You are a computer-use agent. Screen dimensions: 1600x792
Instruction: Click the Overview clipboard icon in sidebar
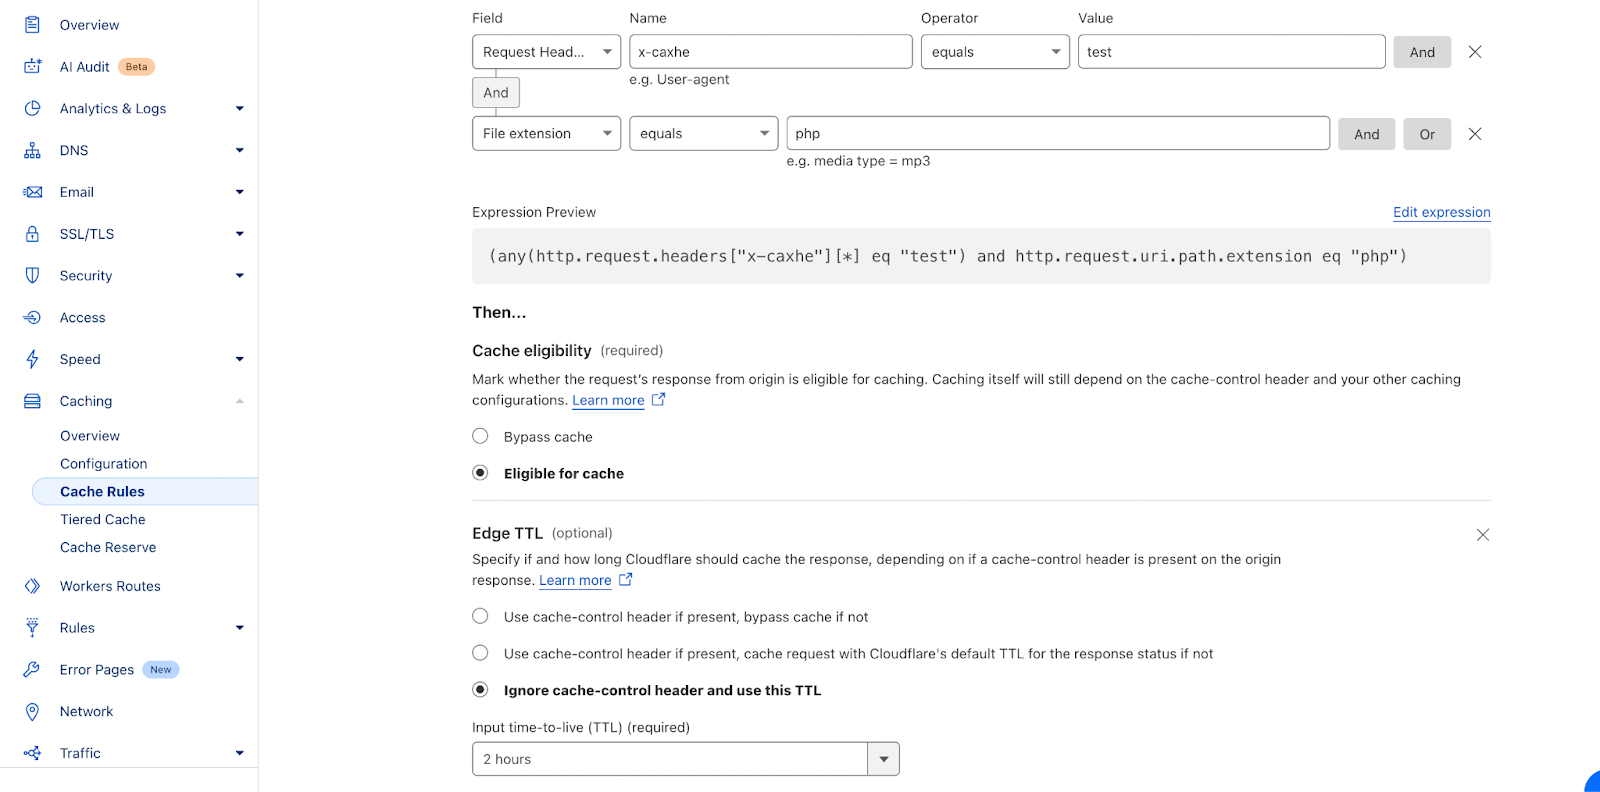tap(32, 25)
